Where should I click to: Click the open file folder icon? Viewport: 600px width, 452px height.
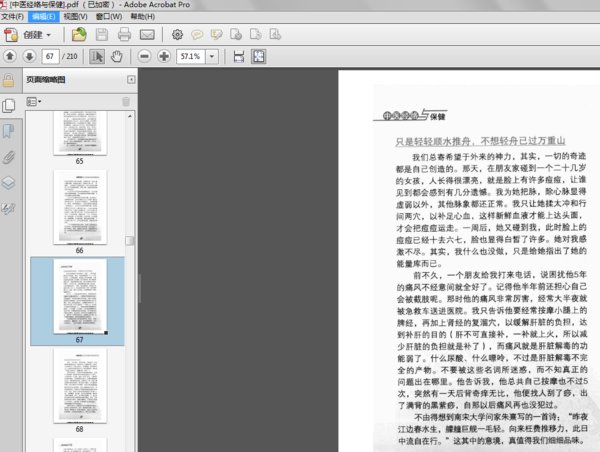[x=79, y=35]
